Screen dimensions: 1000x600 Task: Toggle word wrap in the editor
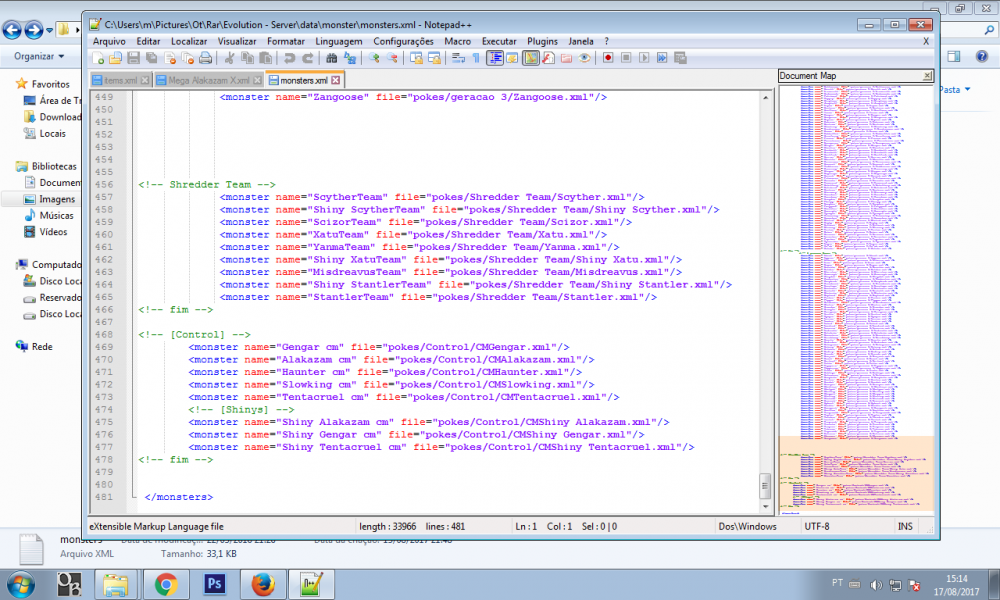click(458, 58)
